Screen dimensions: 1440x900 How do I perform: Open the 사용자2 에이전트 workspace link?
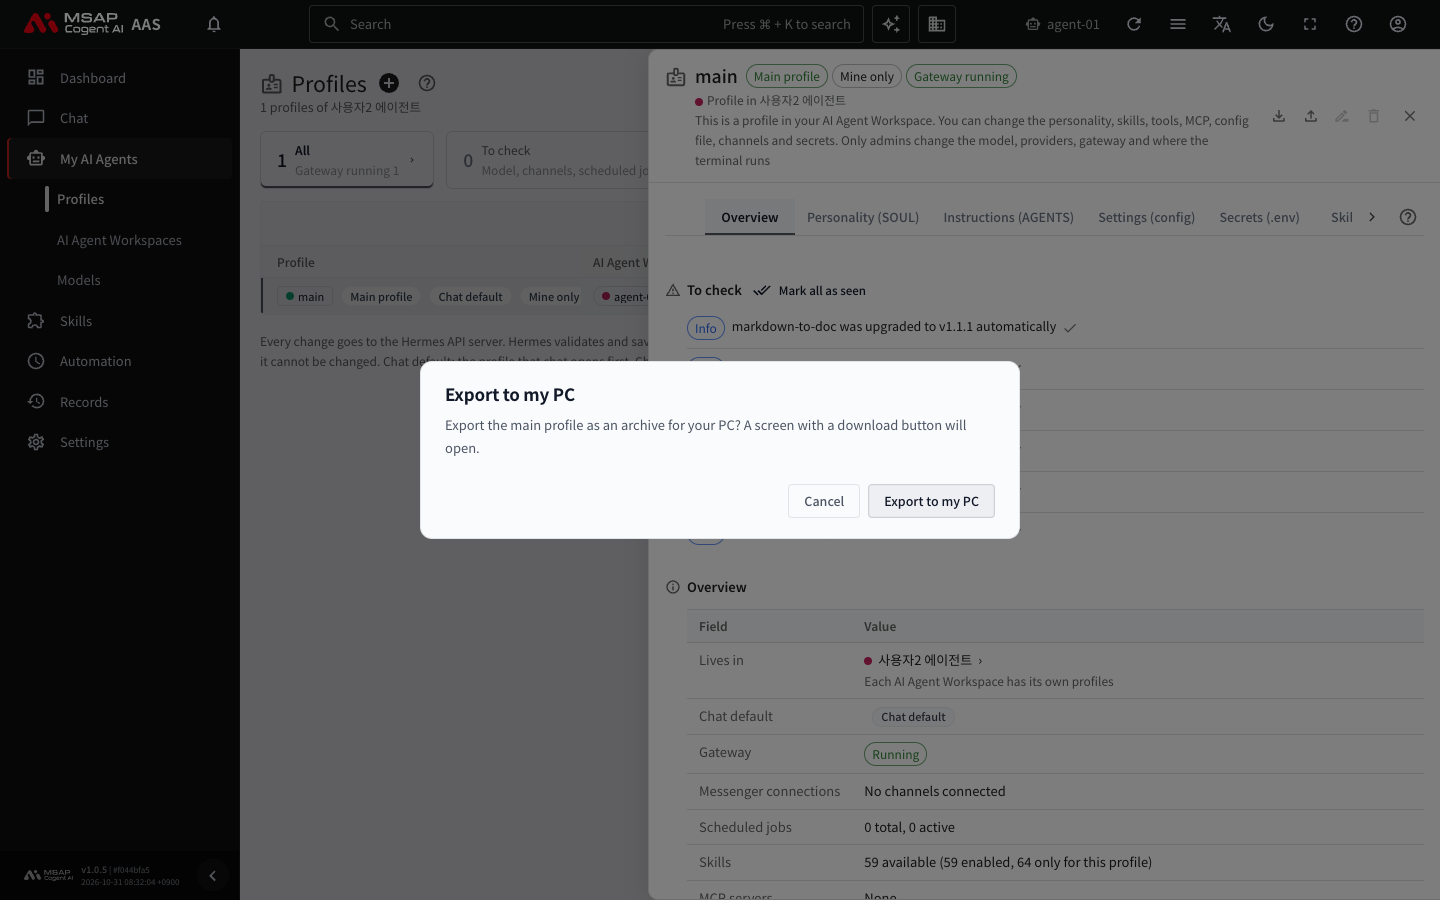(923, 660)
